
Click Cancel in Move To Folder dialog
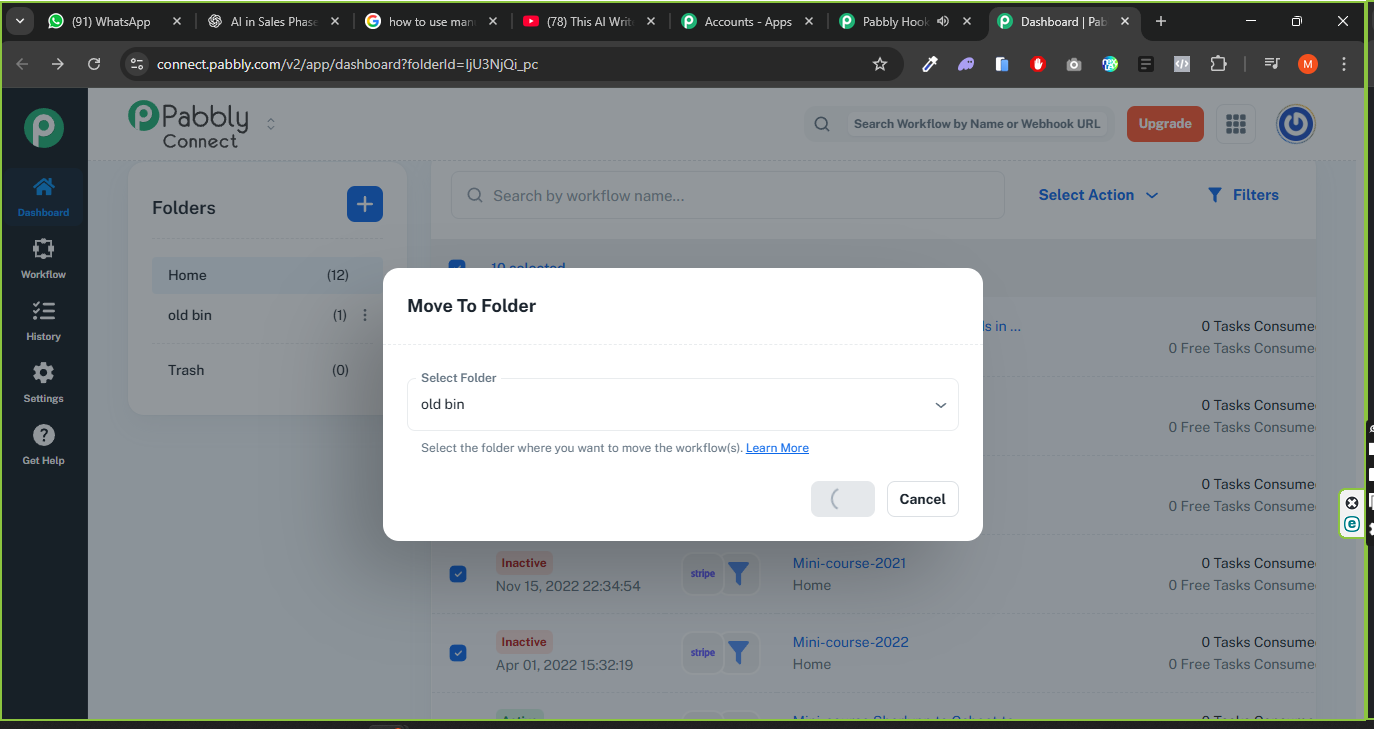pos(922,499)
